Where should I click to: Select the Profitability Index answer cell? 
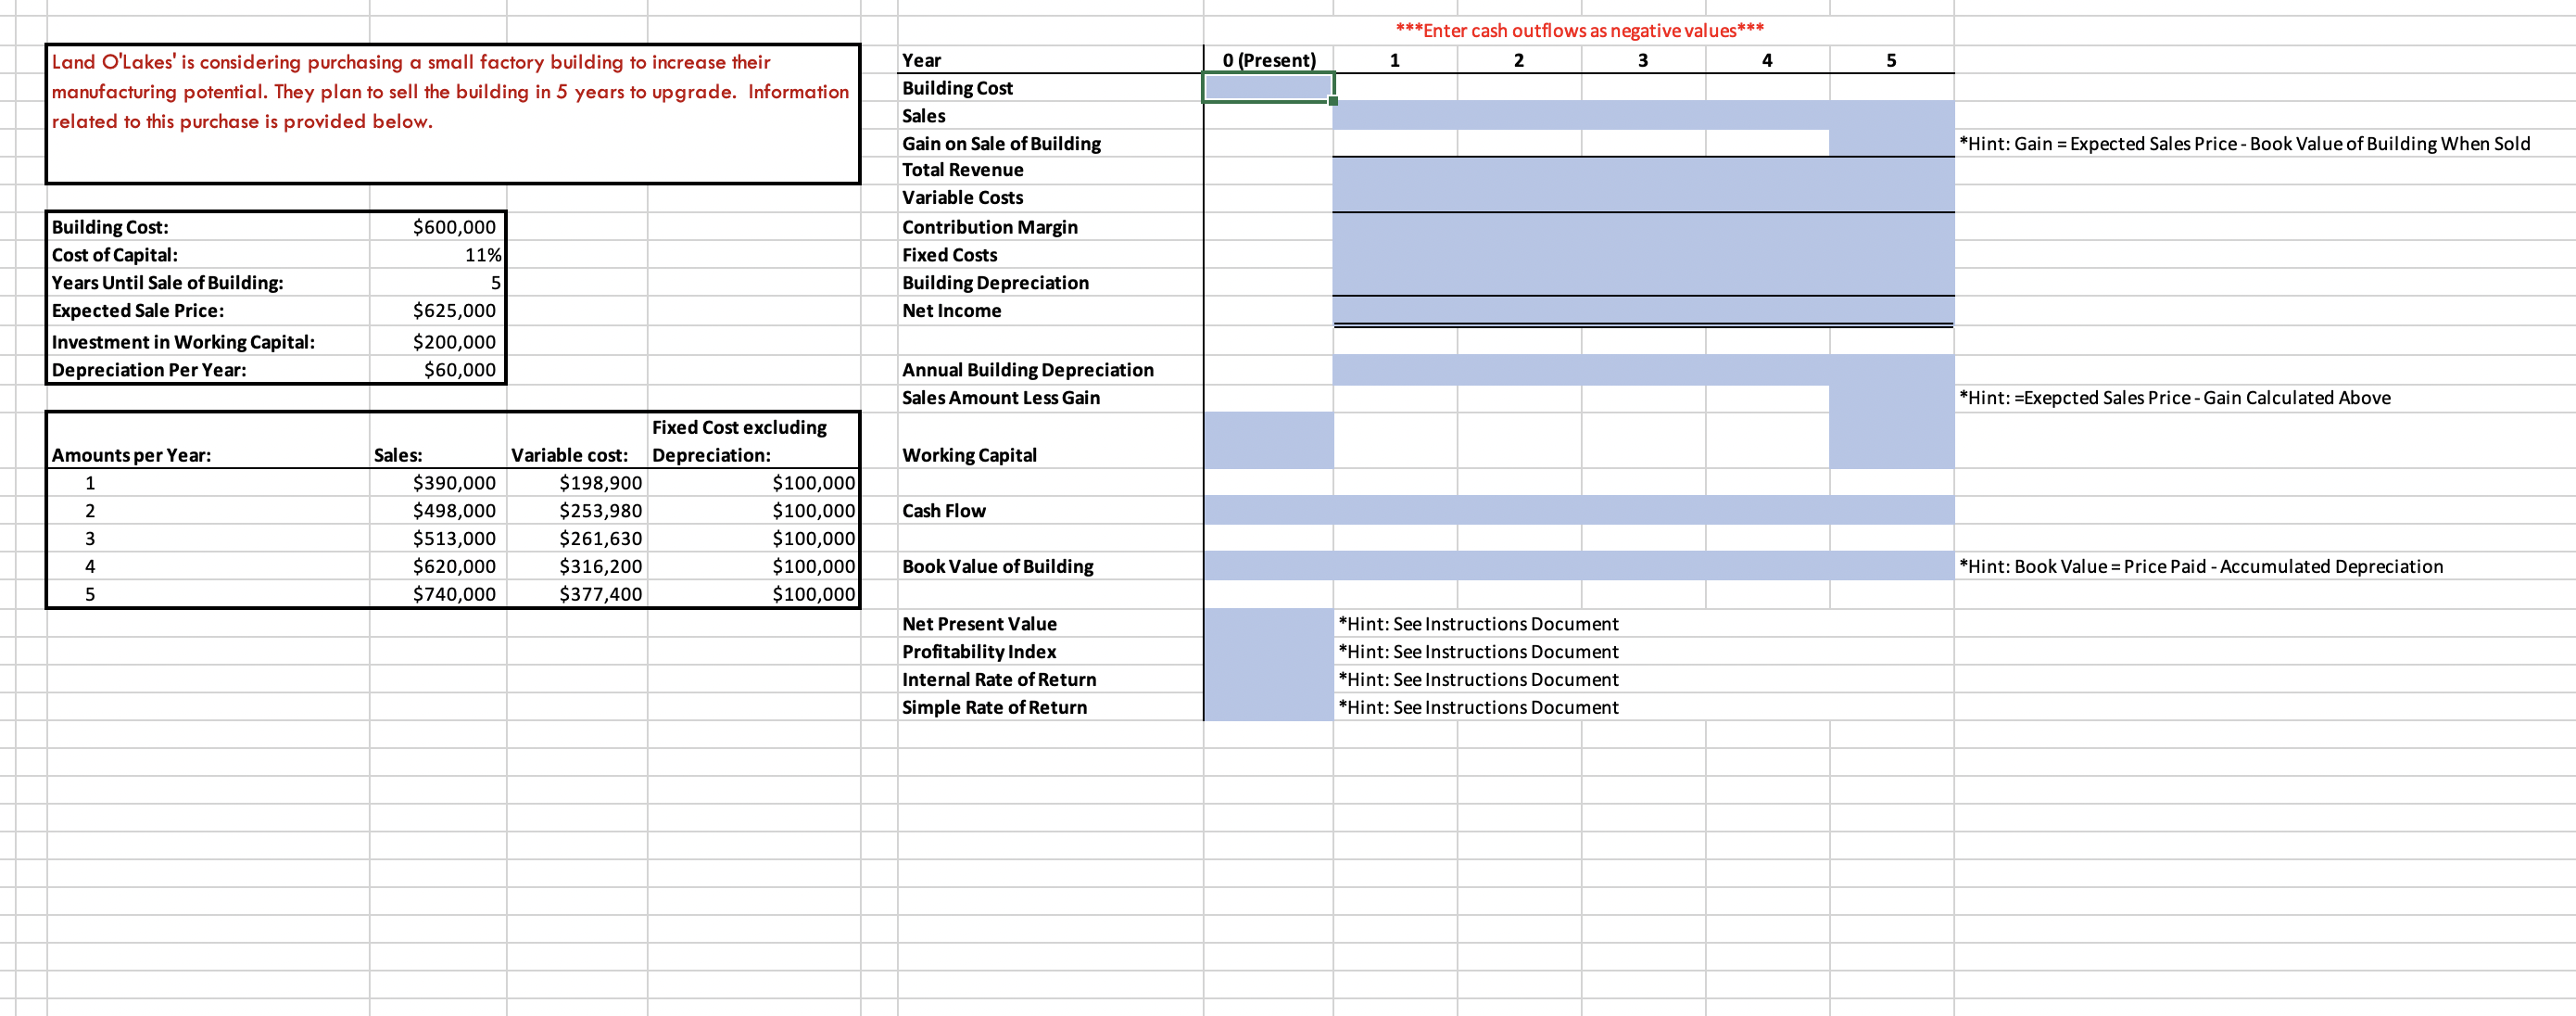tap(1268, 651)
